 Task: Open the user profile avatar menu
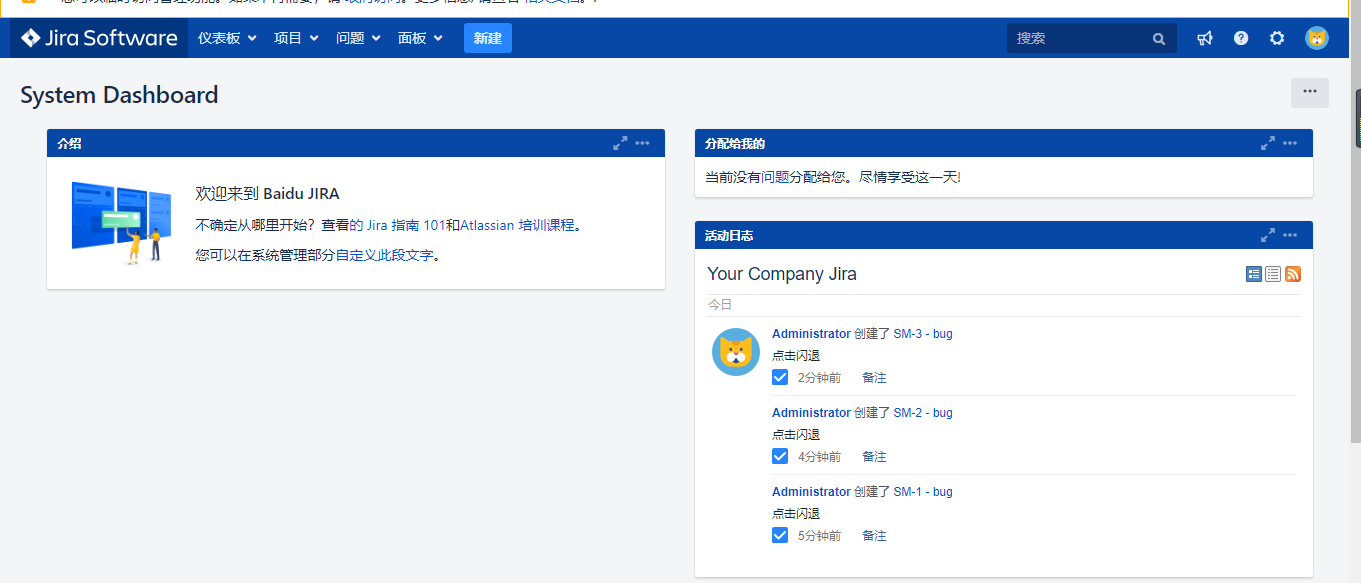pyautogui.click(x=1317, y=38)
